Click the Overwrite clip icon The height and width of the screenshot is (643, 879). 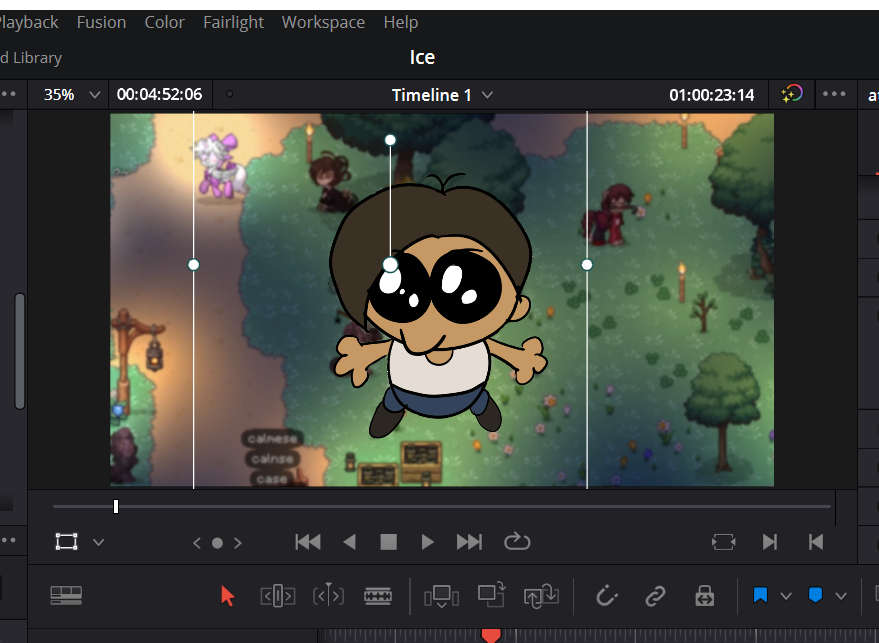[x=492, y=595]
